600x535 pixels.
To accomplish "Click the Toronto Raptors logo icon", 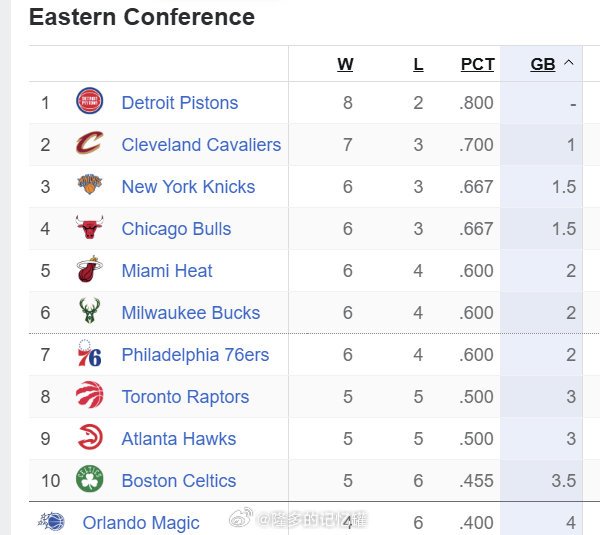I will (89, 396).
